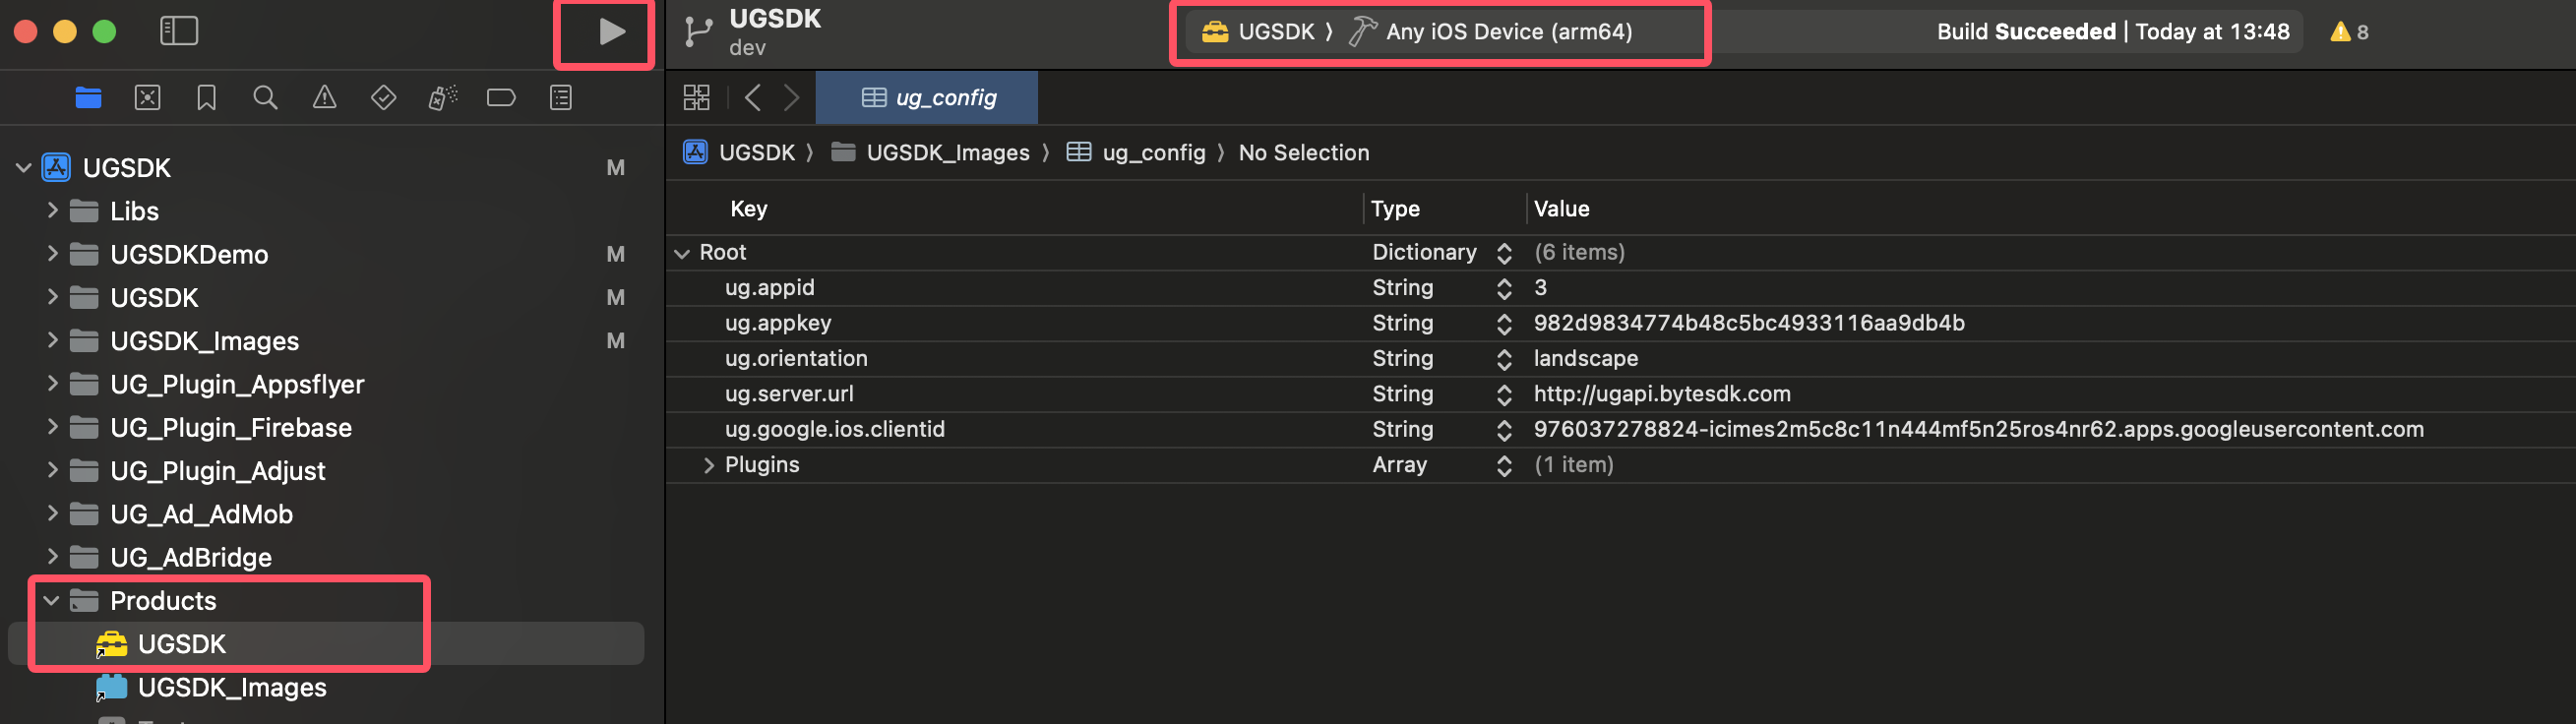The height and width of the screenshot is (724, 2576).
Task: Select the UG_Plugin_Firebase folder row
Action: click(x=326, y=427)
